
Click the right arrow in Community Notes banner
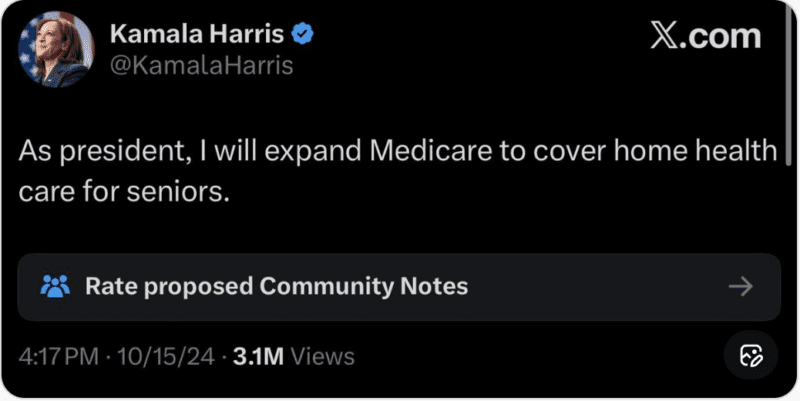click(x=741, y=287)
